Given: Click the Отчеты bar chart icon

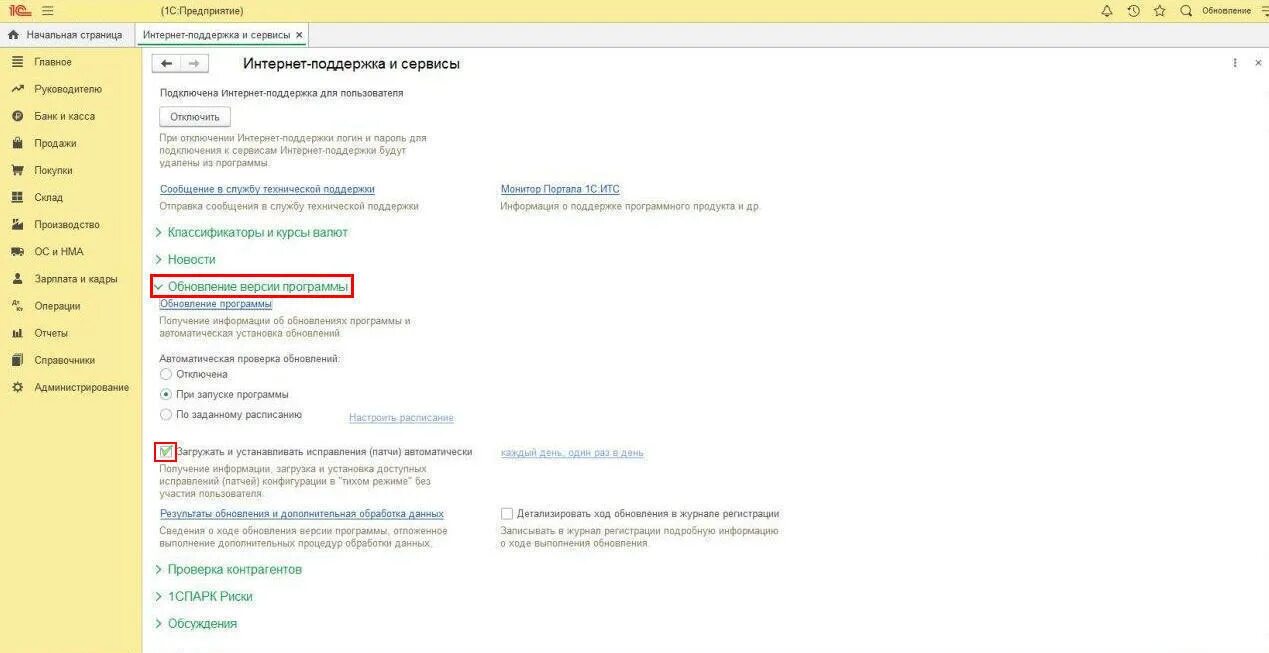Looking at the screenshot, I should coord(17,333).
